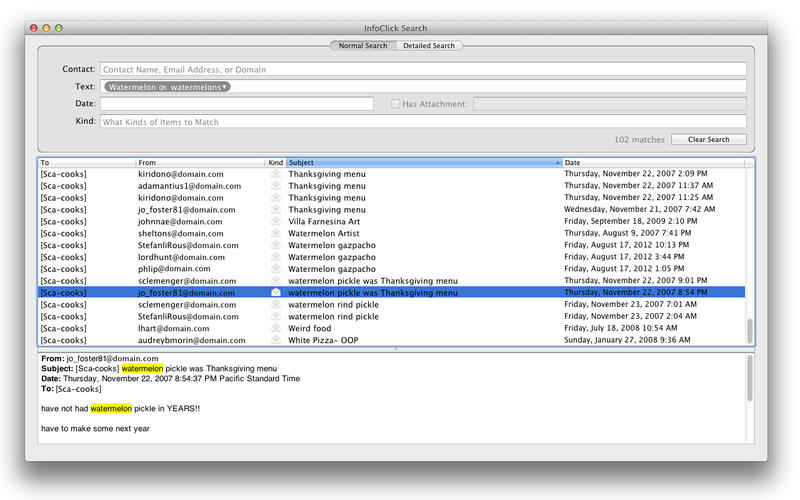Click the mail icon for lordhunt's Watermelon gazpacho

click(x=275, y=257)
